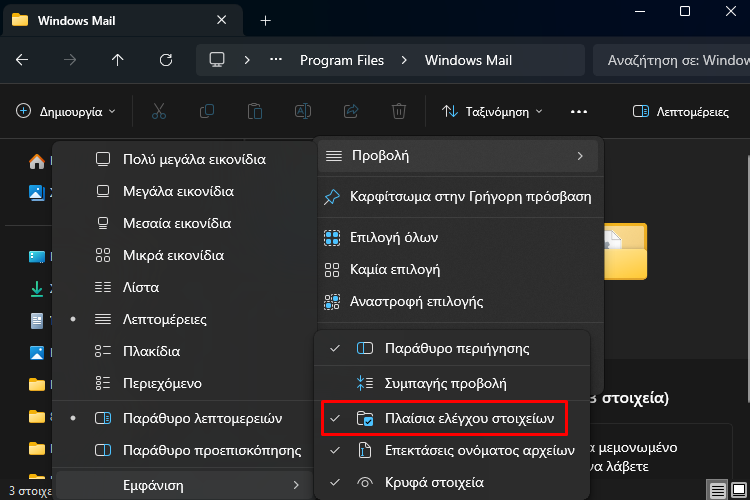
Task: Go back with the left arrow button
Action: (22, 60)
